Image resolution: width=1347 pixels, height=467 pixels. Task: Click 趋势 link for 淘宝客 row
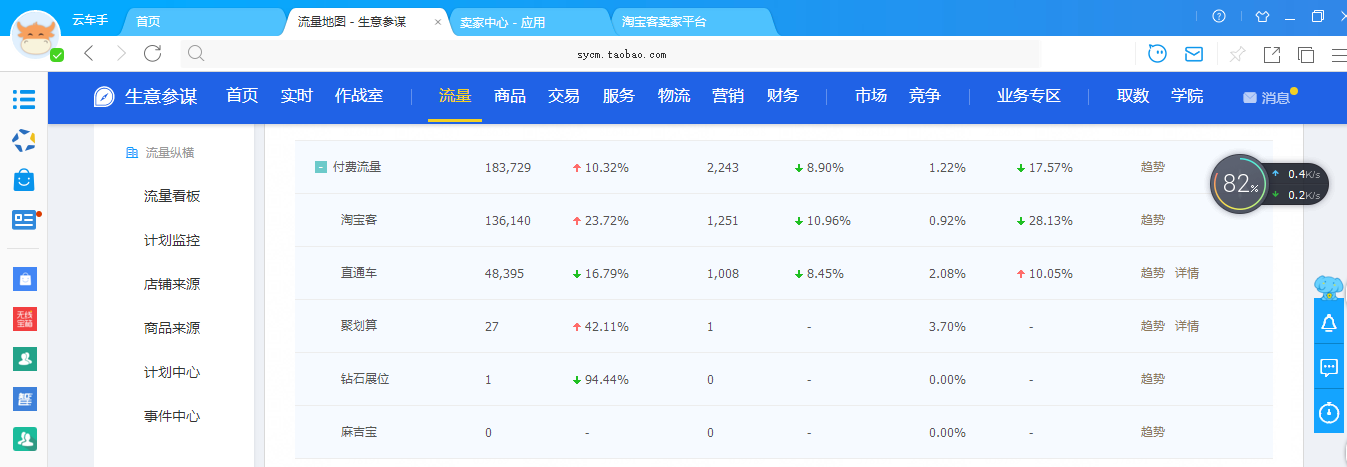click(x=1152, y=220)
